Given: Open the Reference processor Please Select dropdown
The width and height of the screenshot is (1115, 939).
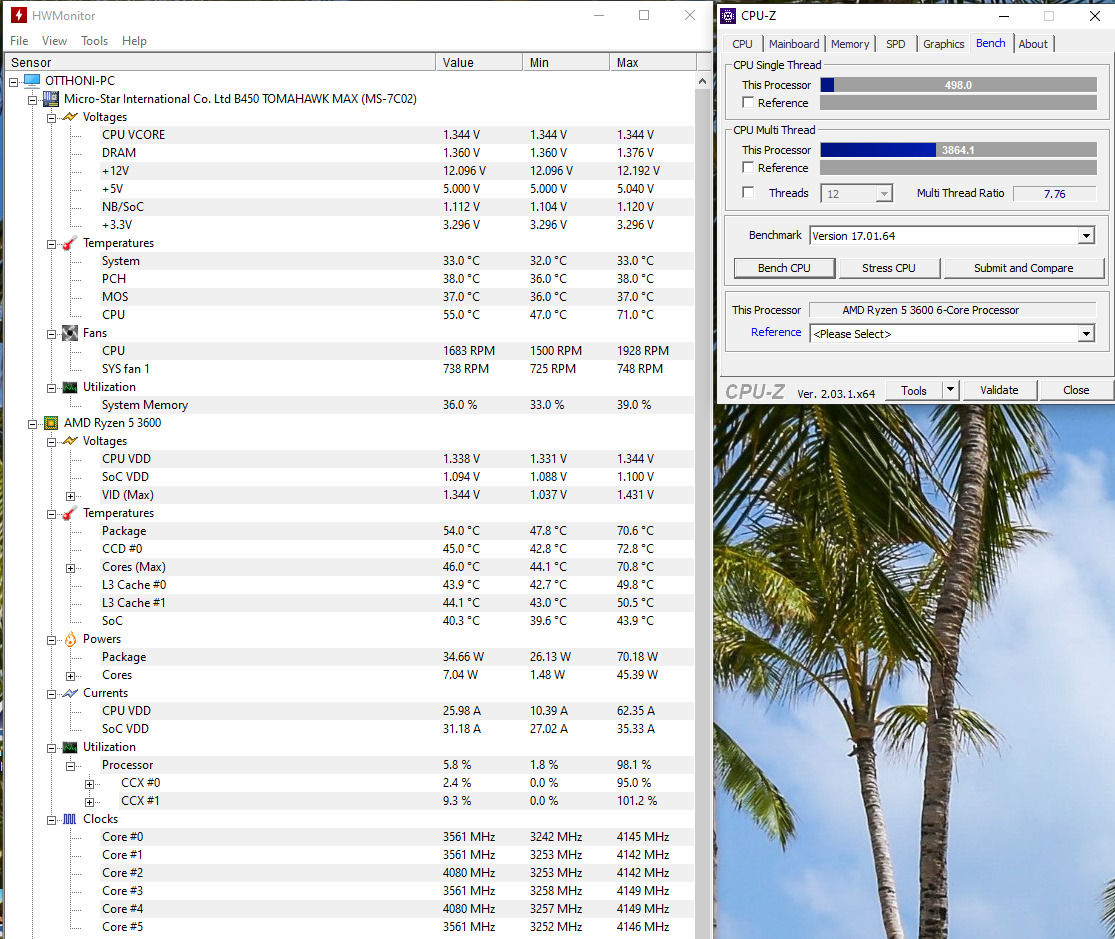Looking at the screenshot, I should pos(1086,334).
